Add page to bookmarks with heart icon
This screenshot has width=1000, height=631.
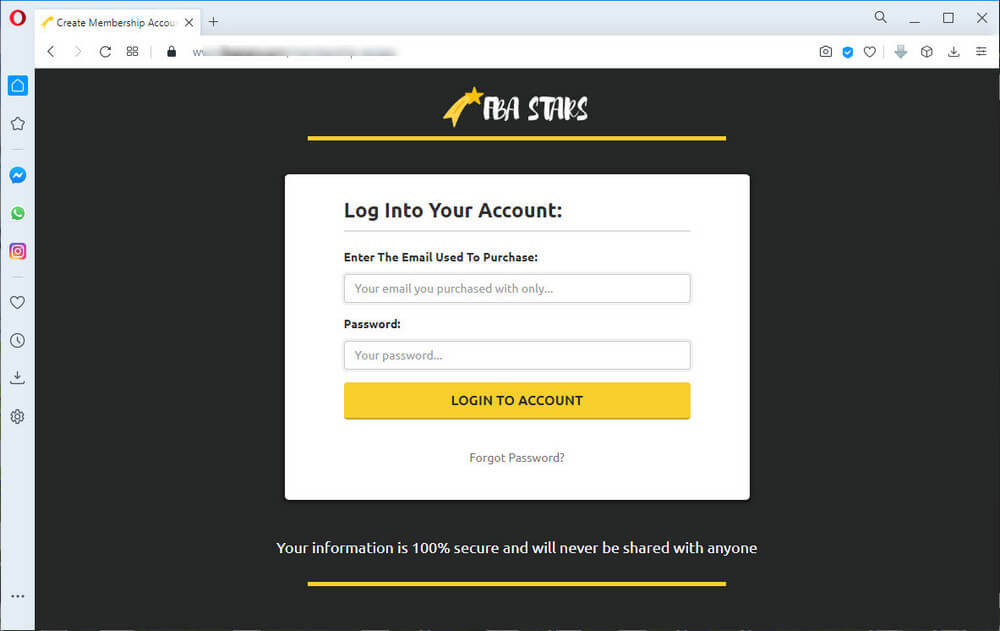(870, 52)
